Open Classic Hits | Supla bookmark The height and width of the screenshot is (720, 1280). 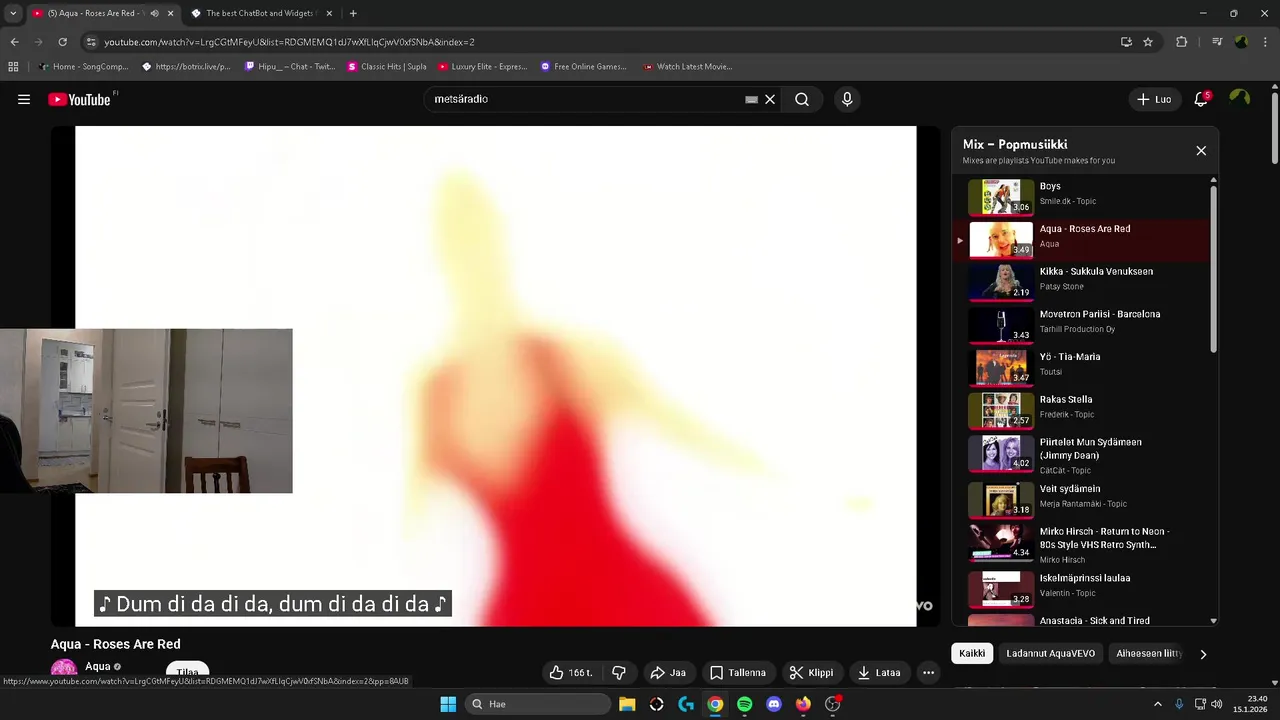(x=387, y=67)
